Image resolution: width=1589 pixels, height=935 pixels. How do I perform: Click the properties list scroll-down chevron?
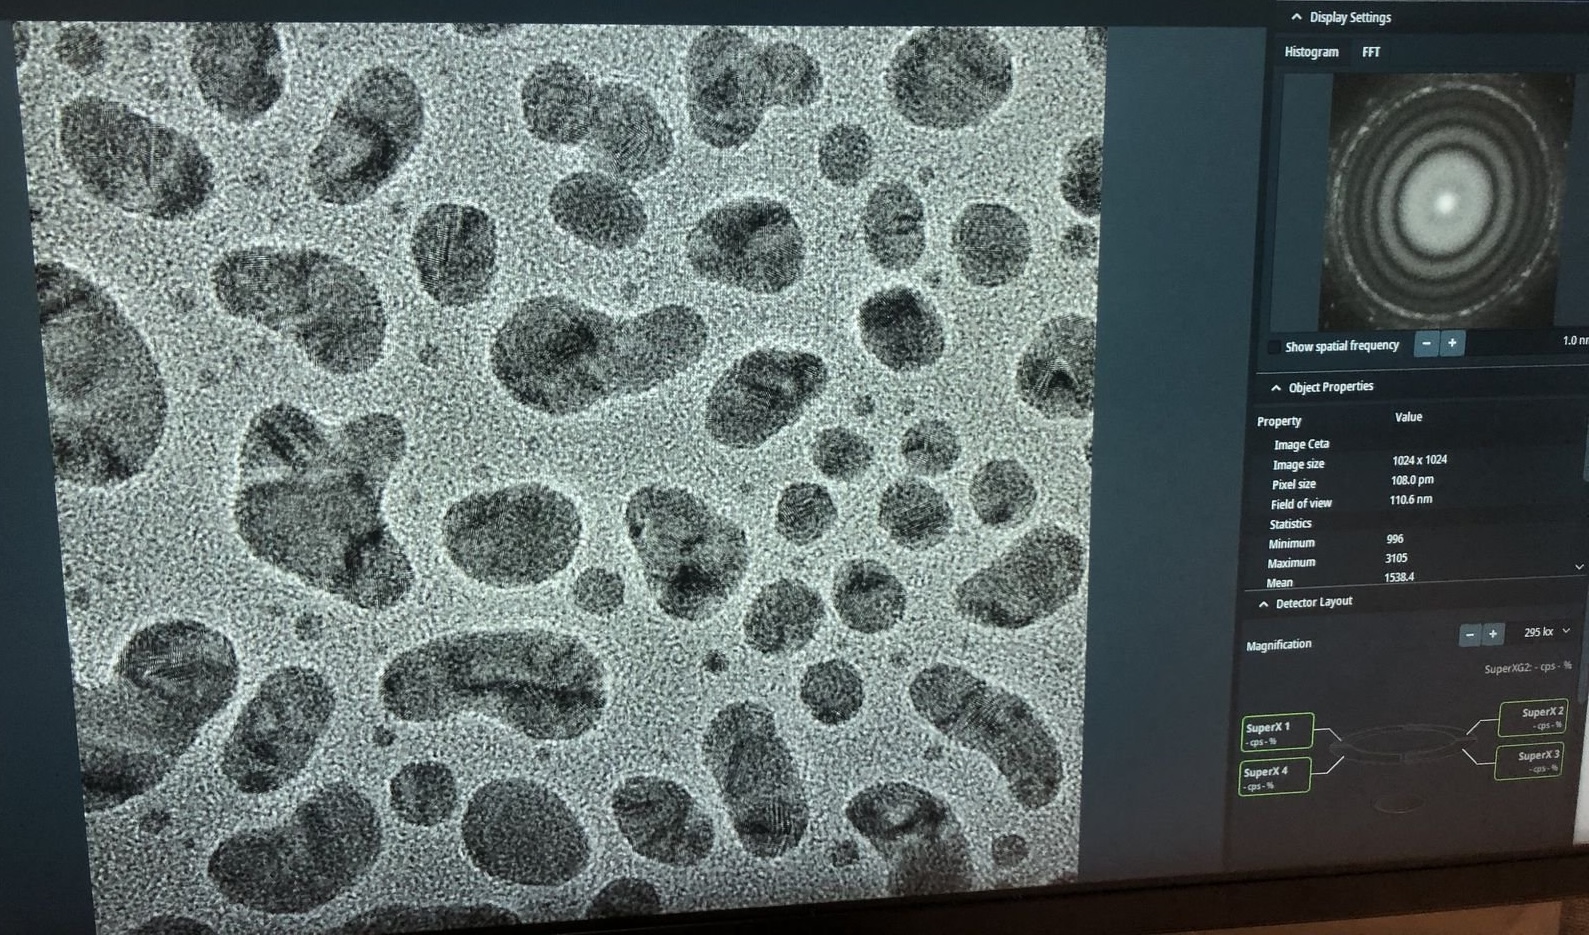coord(1579,567)
